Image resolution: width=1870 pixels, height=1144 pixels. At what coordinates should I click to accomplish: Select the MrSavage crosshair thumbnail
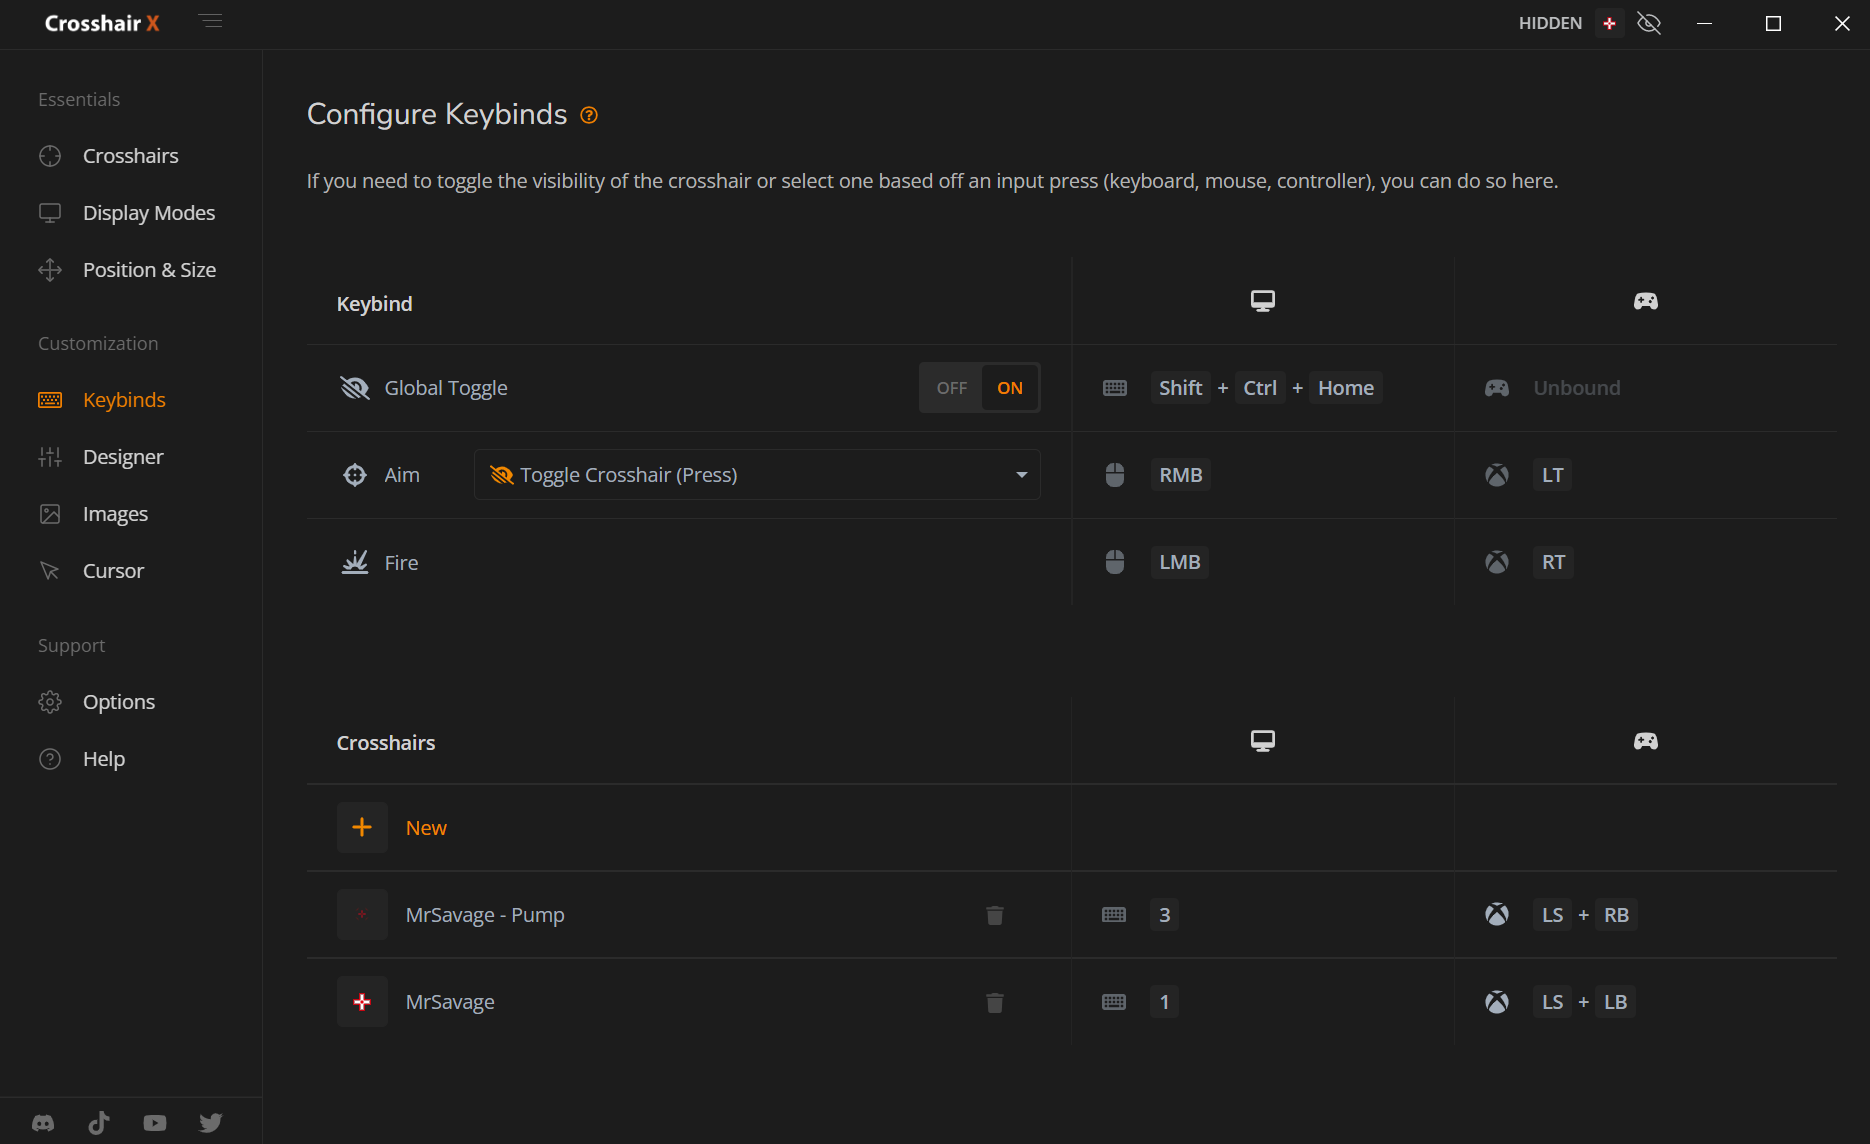362,1001
